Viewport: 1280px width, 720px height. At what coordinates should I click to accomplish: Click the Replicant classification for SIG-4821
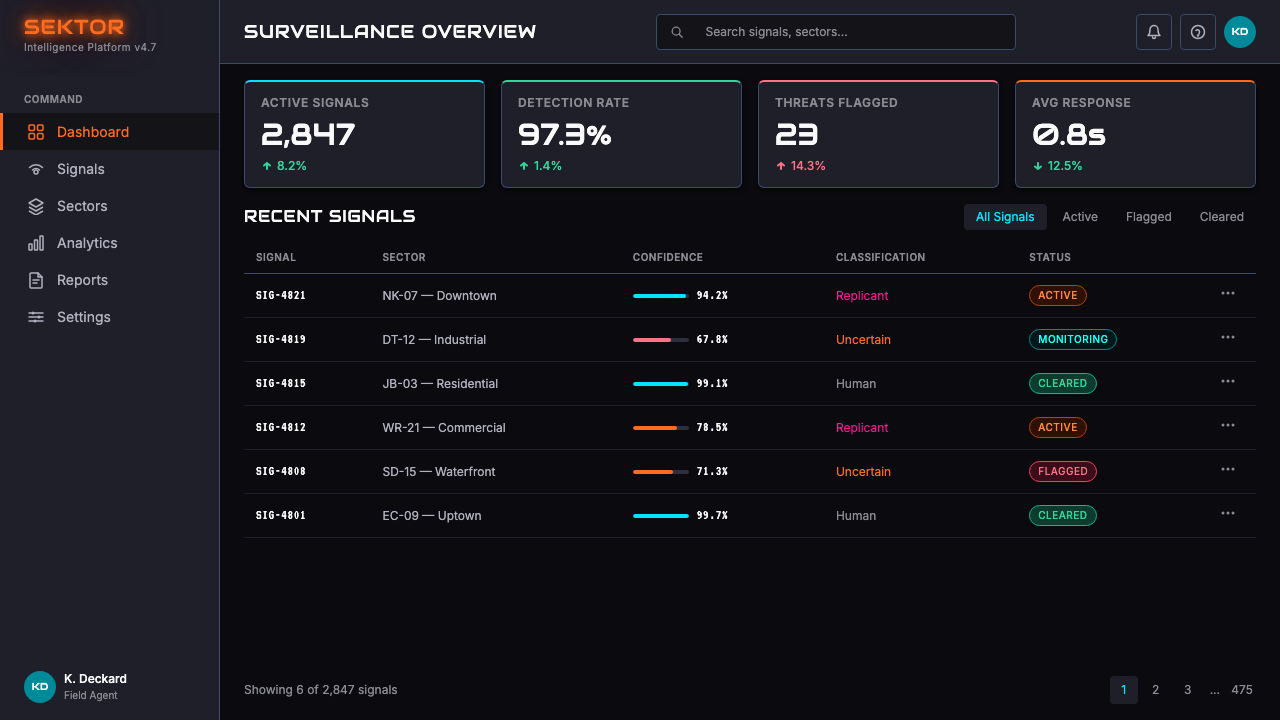tap(862, 296)
